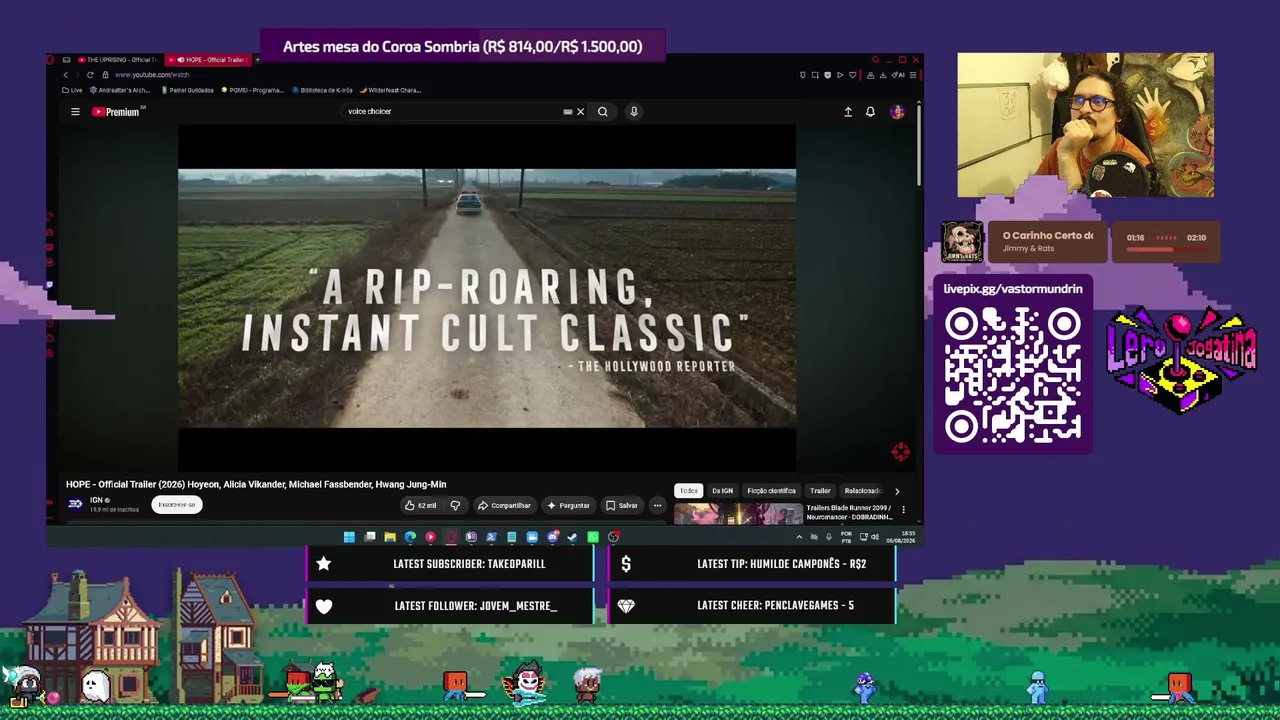Open the Andrastter's Arch... bookmark
Image resolution: width=1280 pixels, height=720 pixels.
[120, 90]
